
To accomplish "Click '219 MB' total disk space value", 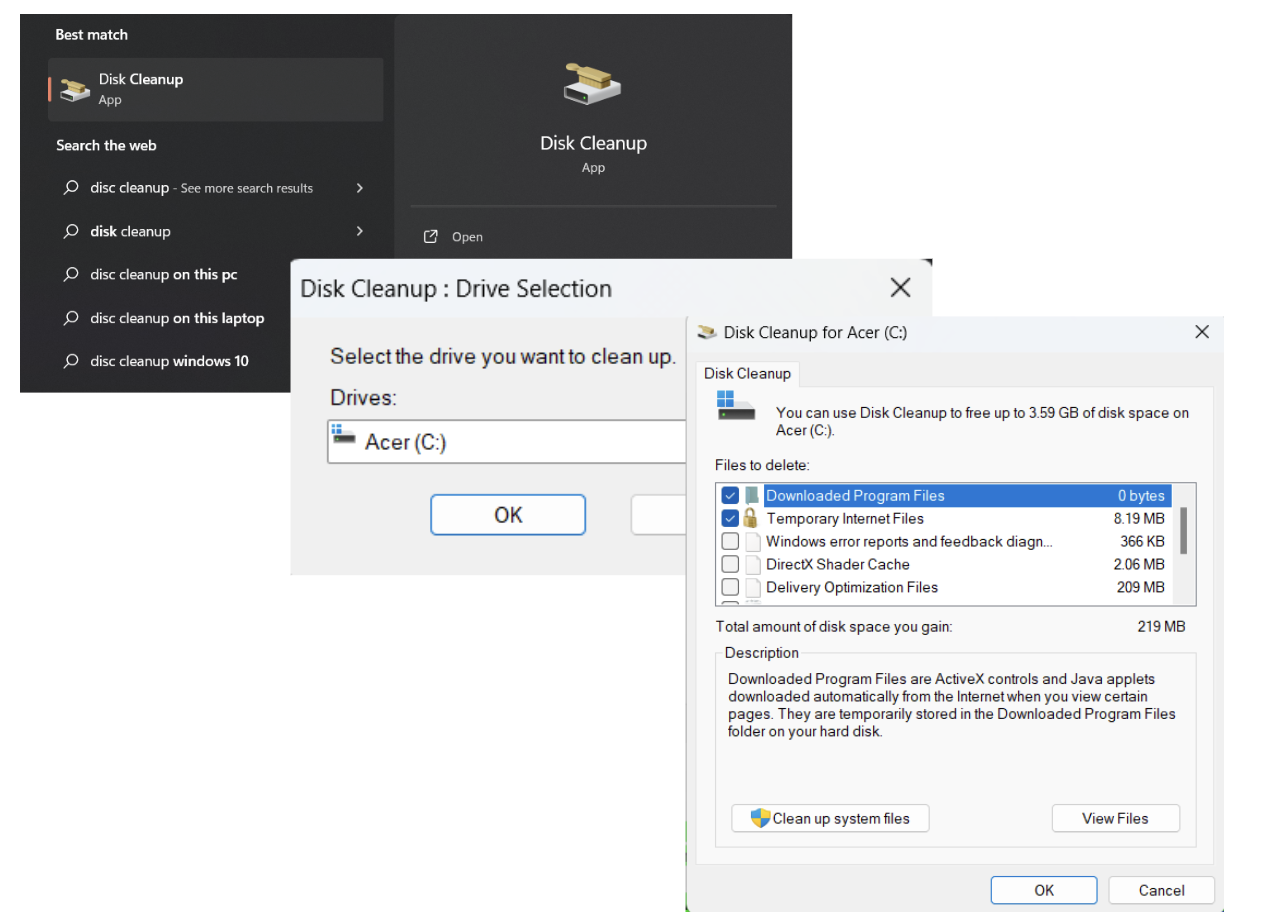I will (x=1161, y=626).
